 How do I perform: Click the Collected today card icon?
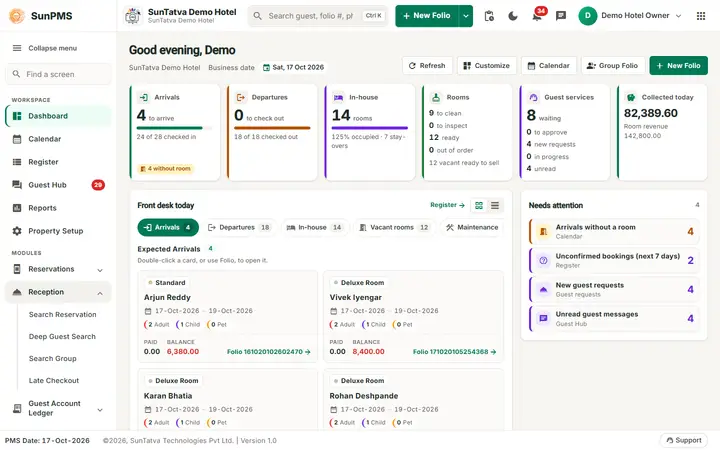631,97
